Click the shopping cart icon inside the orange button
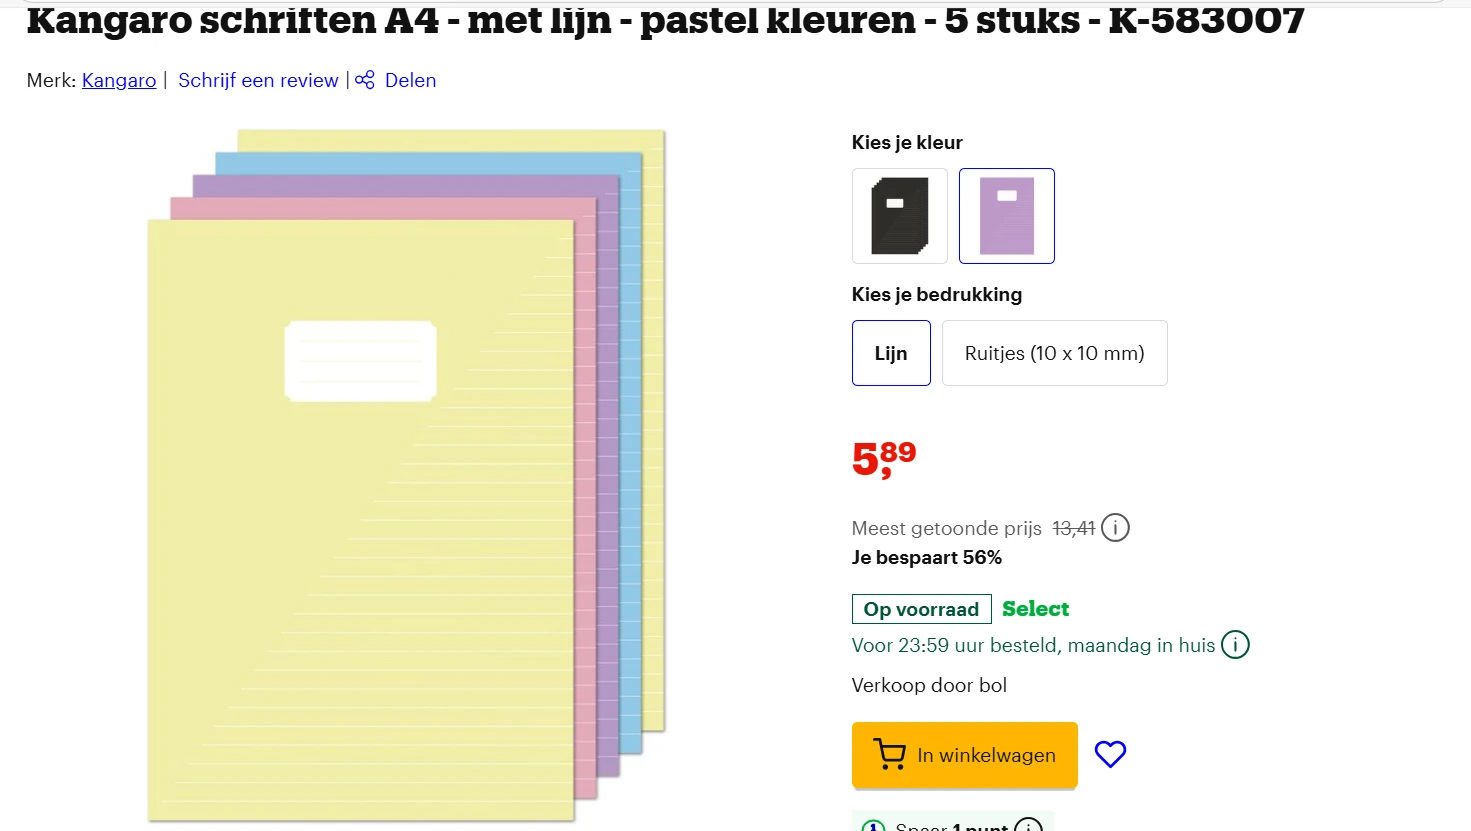Screen dimensions: 1471x831 pos(888,754)
